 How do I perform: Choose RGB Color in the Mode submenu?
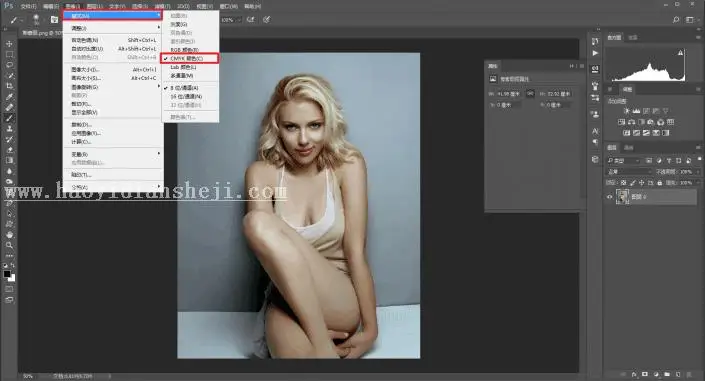pyautogui.click(x=184, y=49)
